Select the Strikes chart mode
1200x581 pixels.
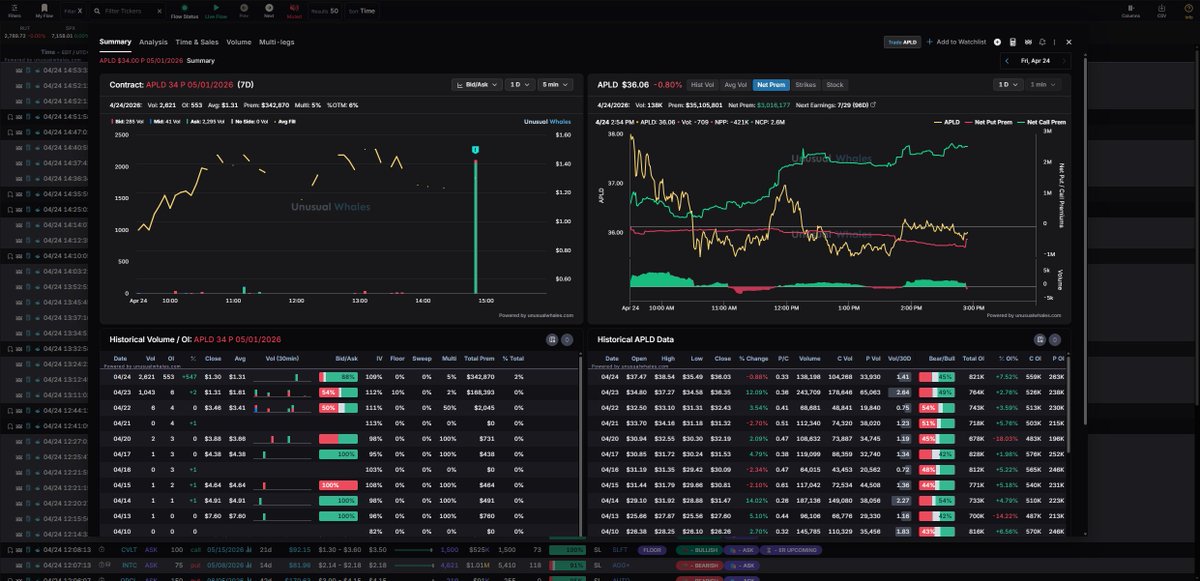pyautogui.click(x=806, y=85)
